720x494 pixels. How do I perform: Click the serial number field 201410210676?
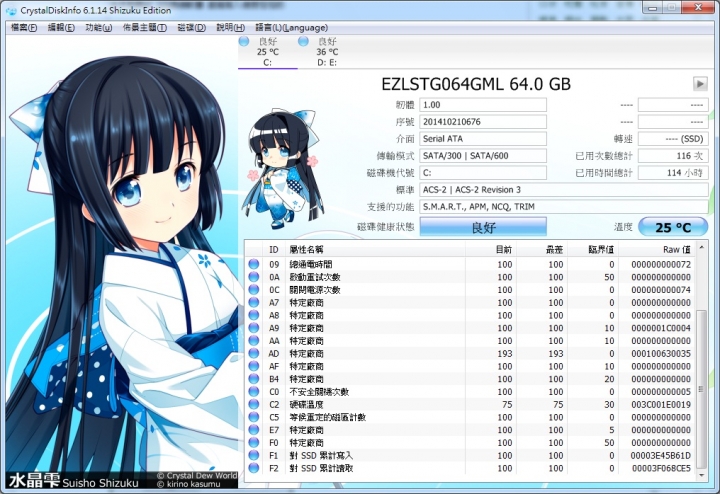point(483,122)
